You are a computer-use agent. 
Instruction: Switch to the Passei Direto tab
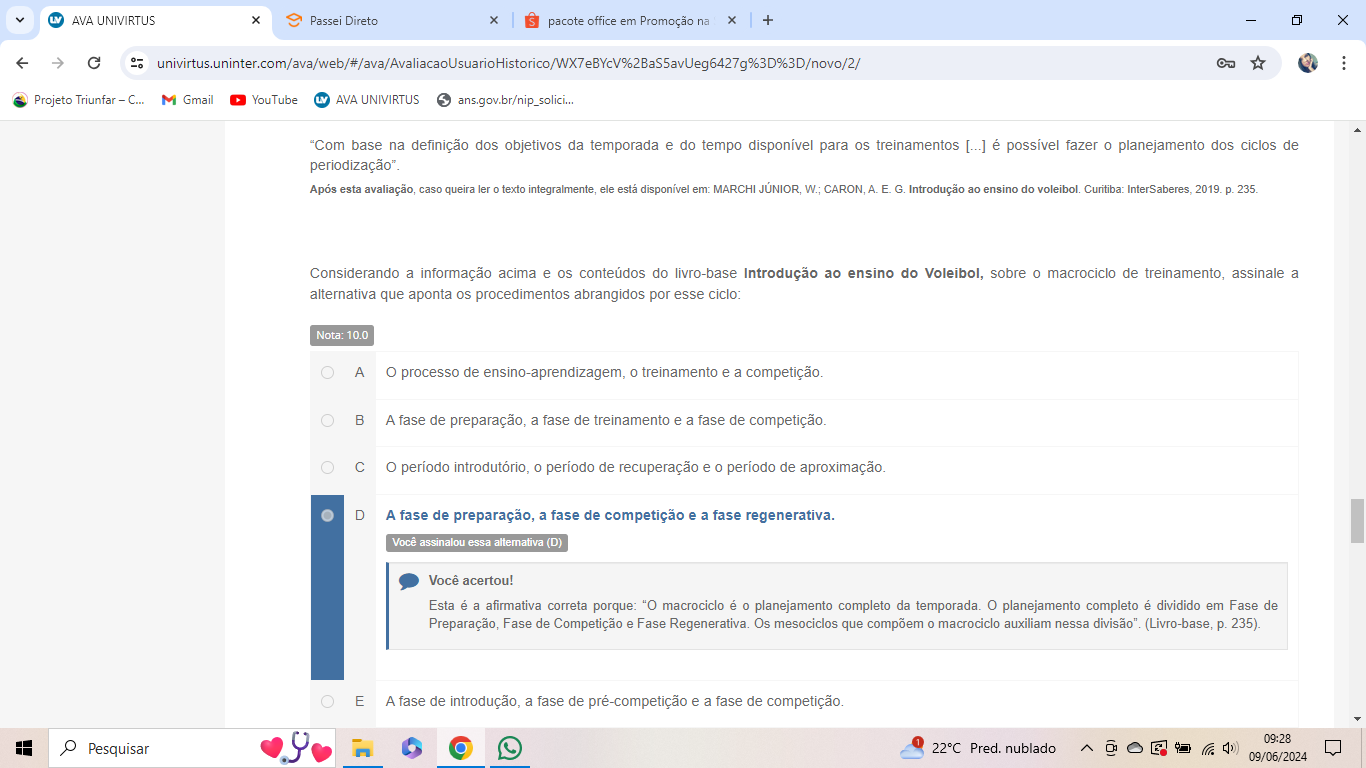point(392,20)
